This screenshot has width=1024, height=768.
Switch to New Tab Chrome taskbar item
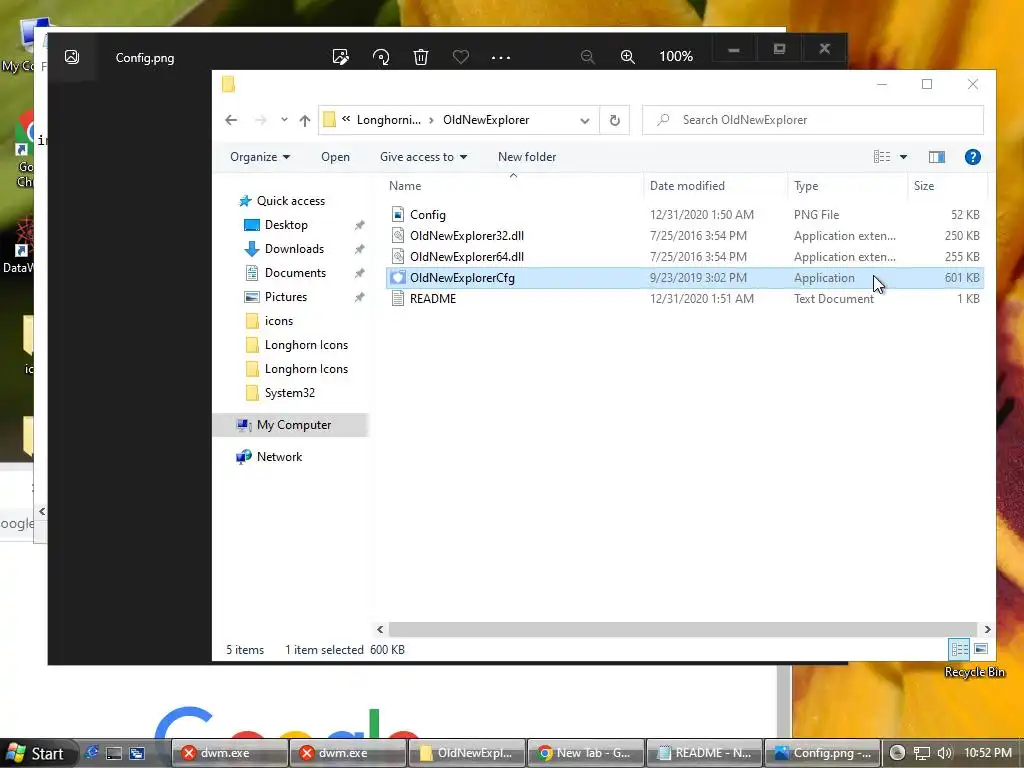[x=585, y=753]
